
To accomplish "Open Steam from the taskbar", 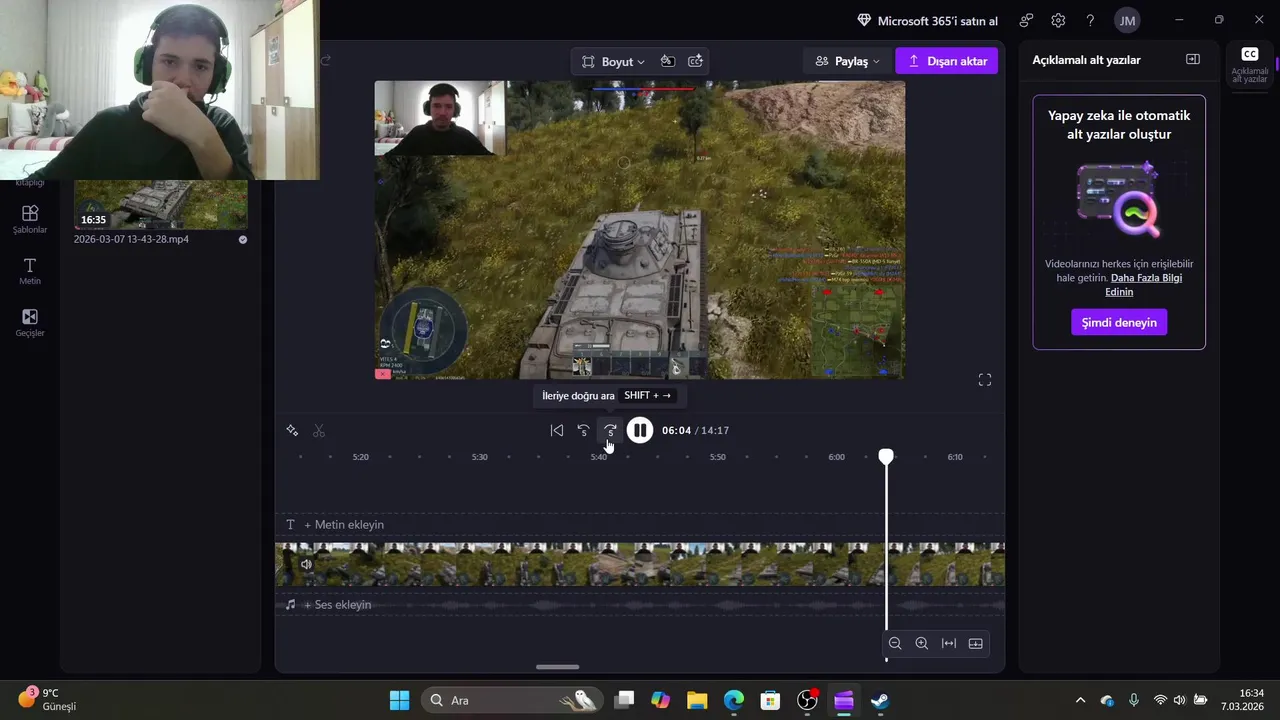I will coord(880,700).
